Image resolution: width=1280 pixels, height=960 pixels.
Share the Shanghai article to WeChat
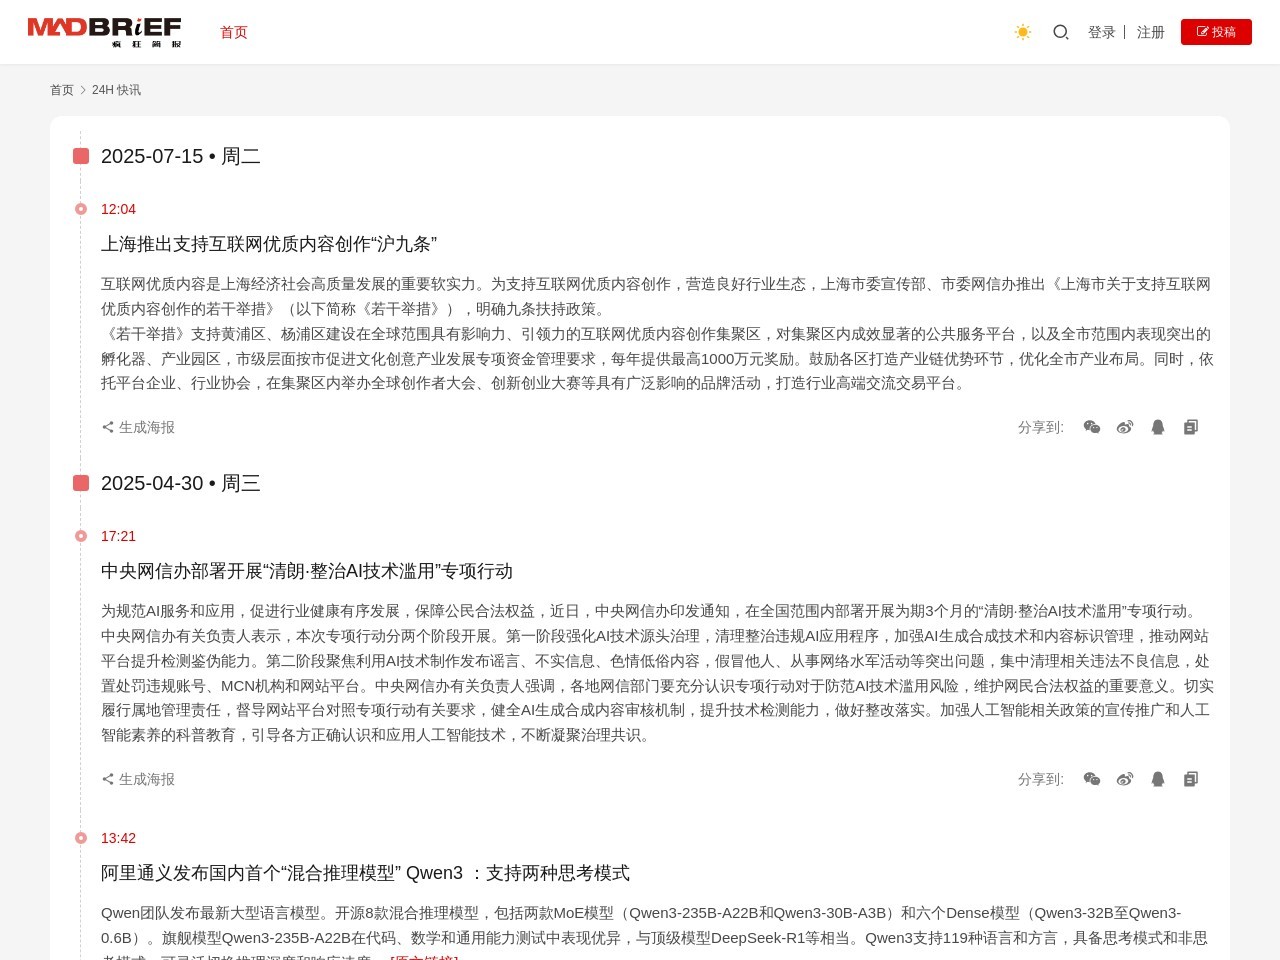[1092, 427]
